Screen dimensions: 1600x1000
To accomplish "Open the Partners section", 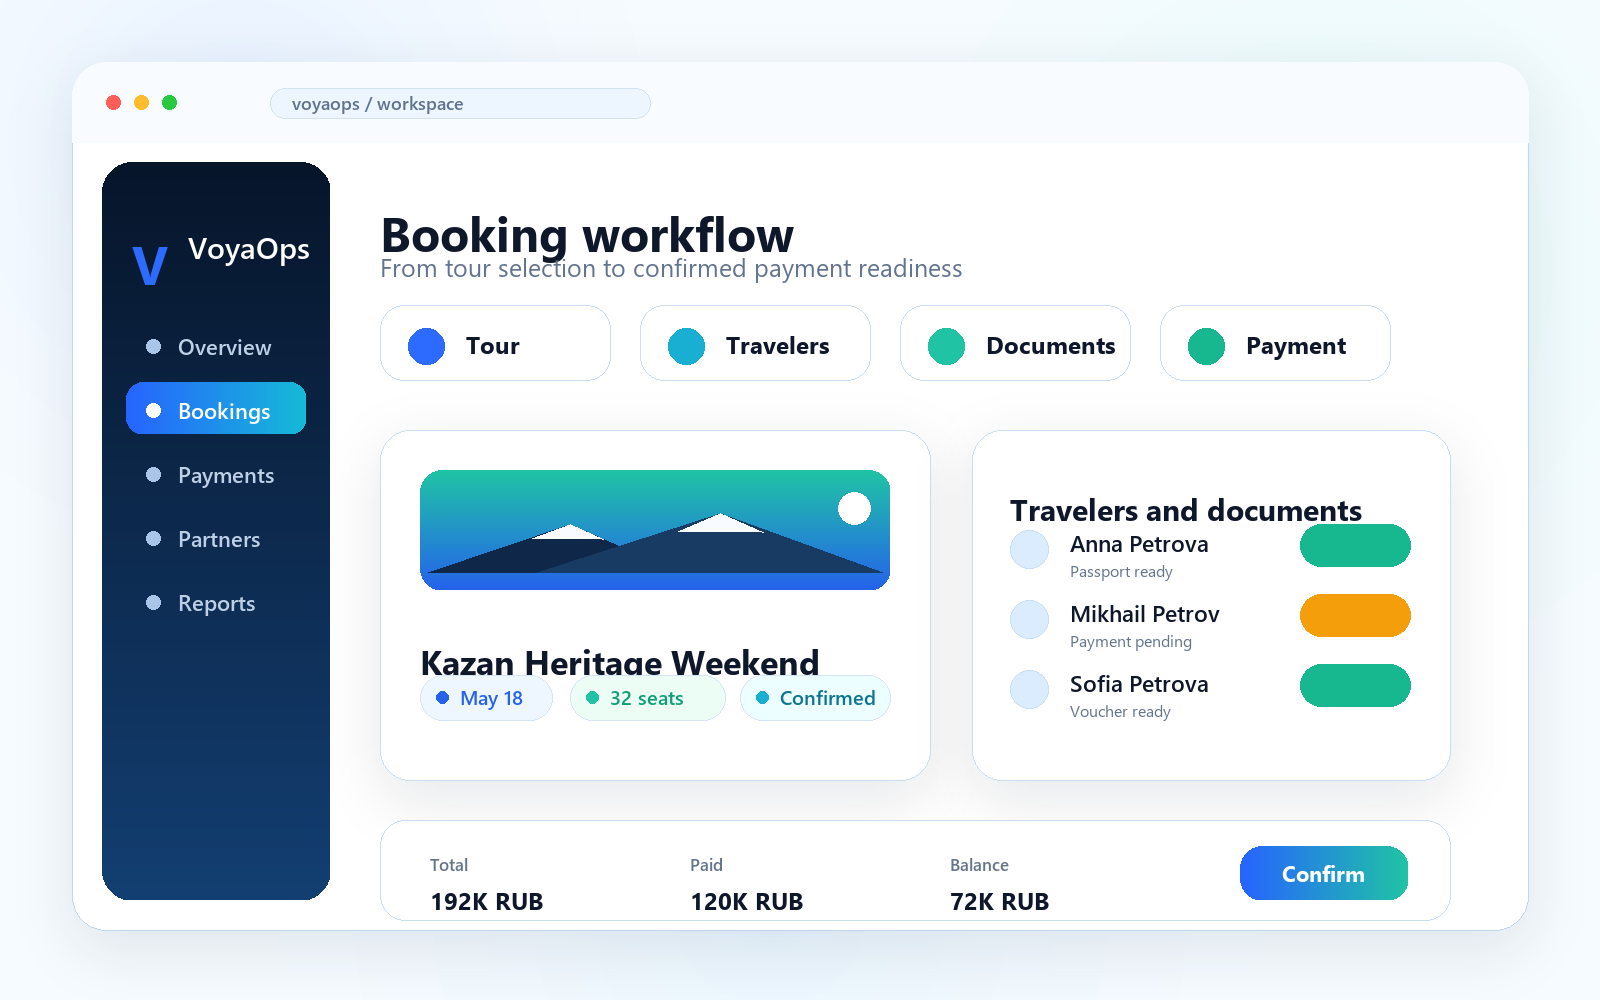I will pos(216,539).
